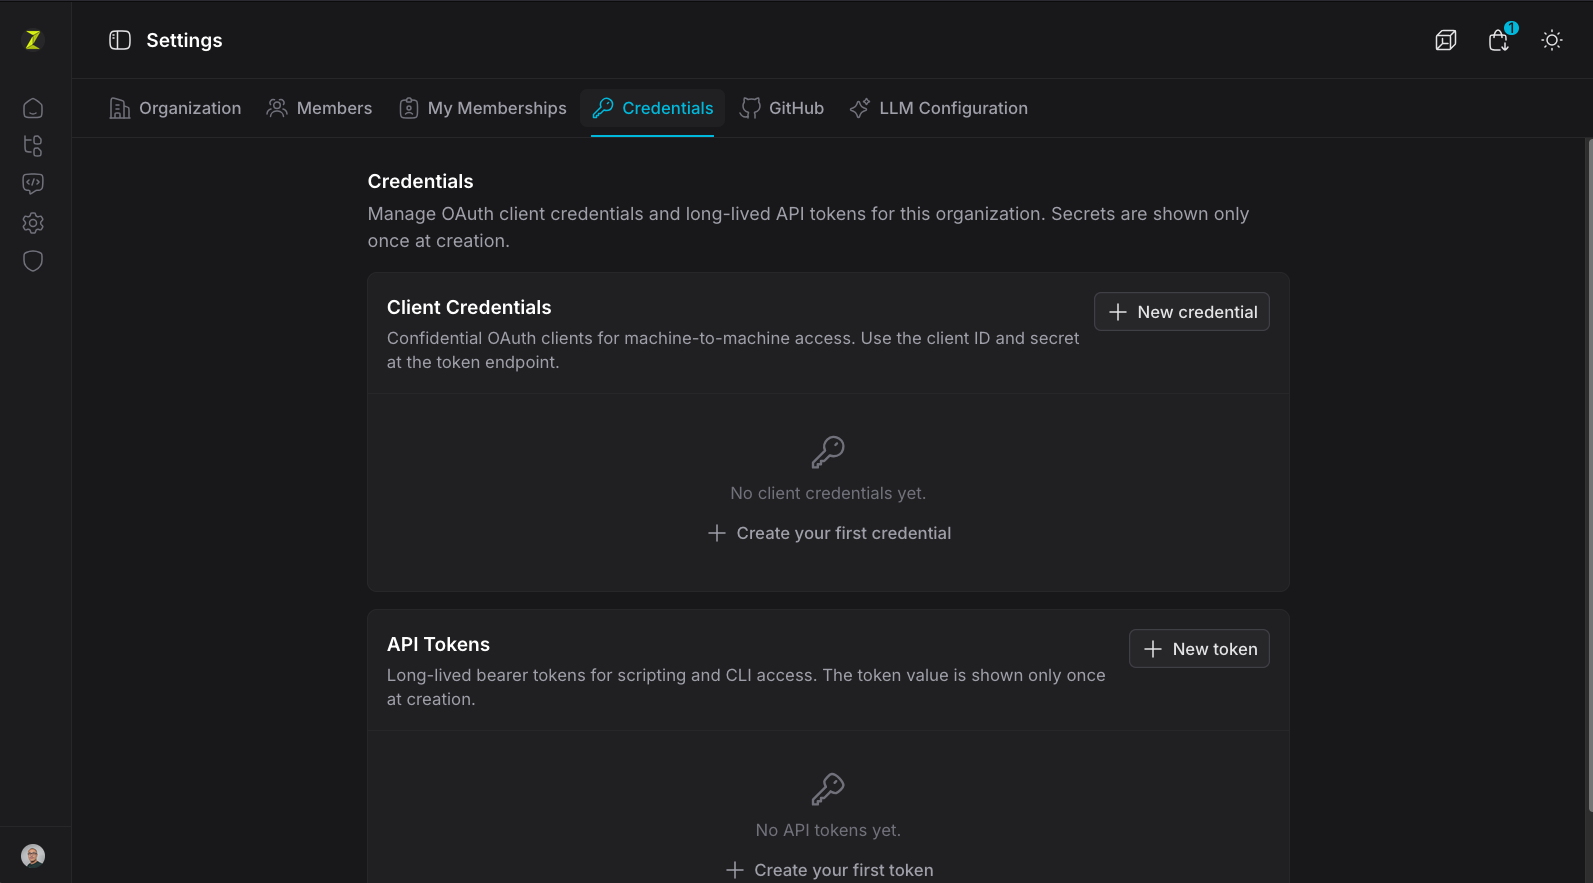Click the key icon above No API tokens
Screen dimensions: 1593x883
828,790
